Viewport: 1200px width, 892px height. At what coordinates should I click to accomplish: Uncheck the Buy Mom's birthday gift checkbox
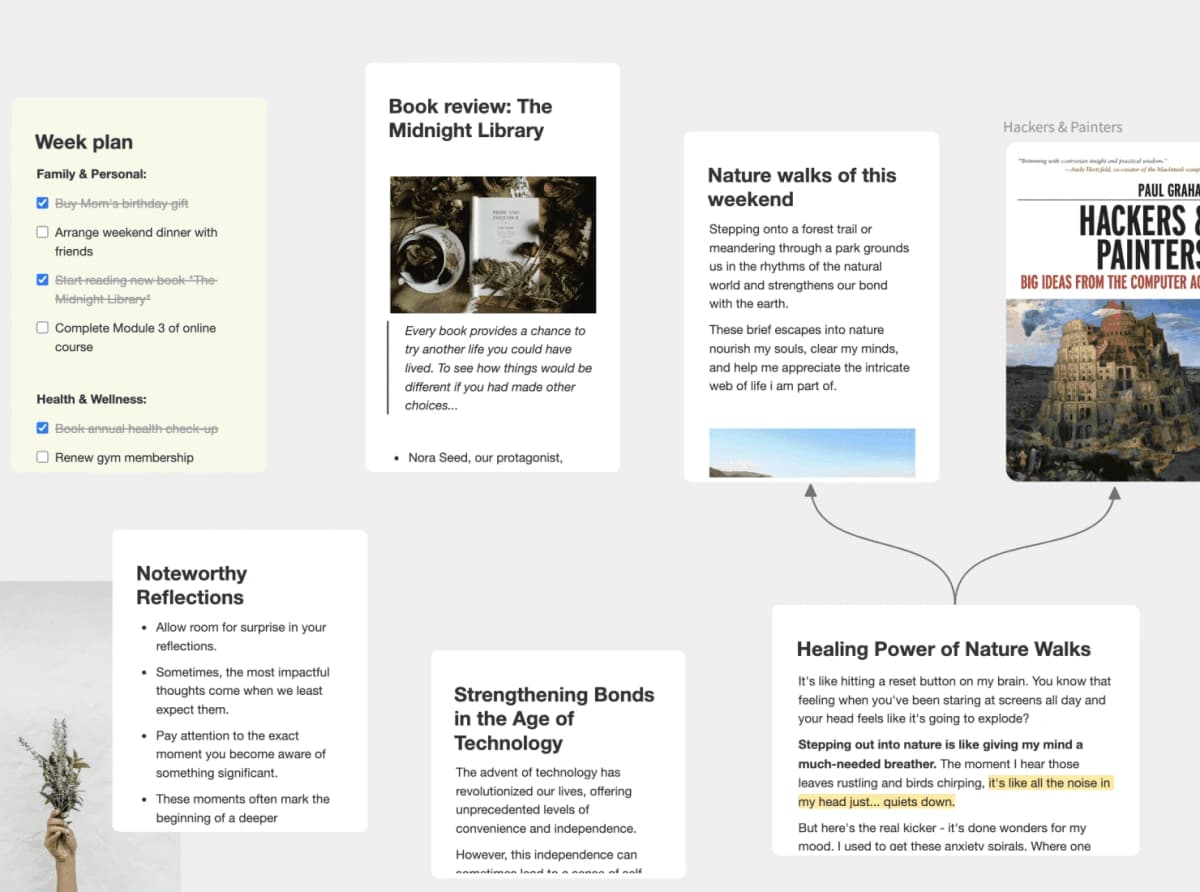click(42, 203)
